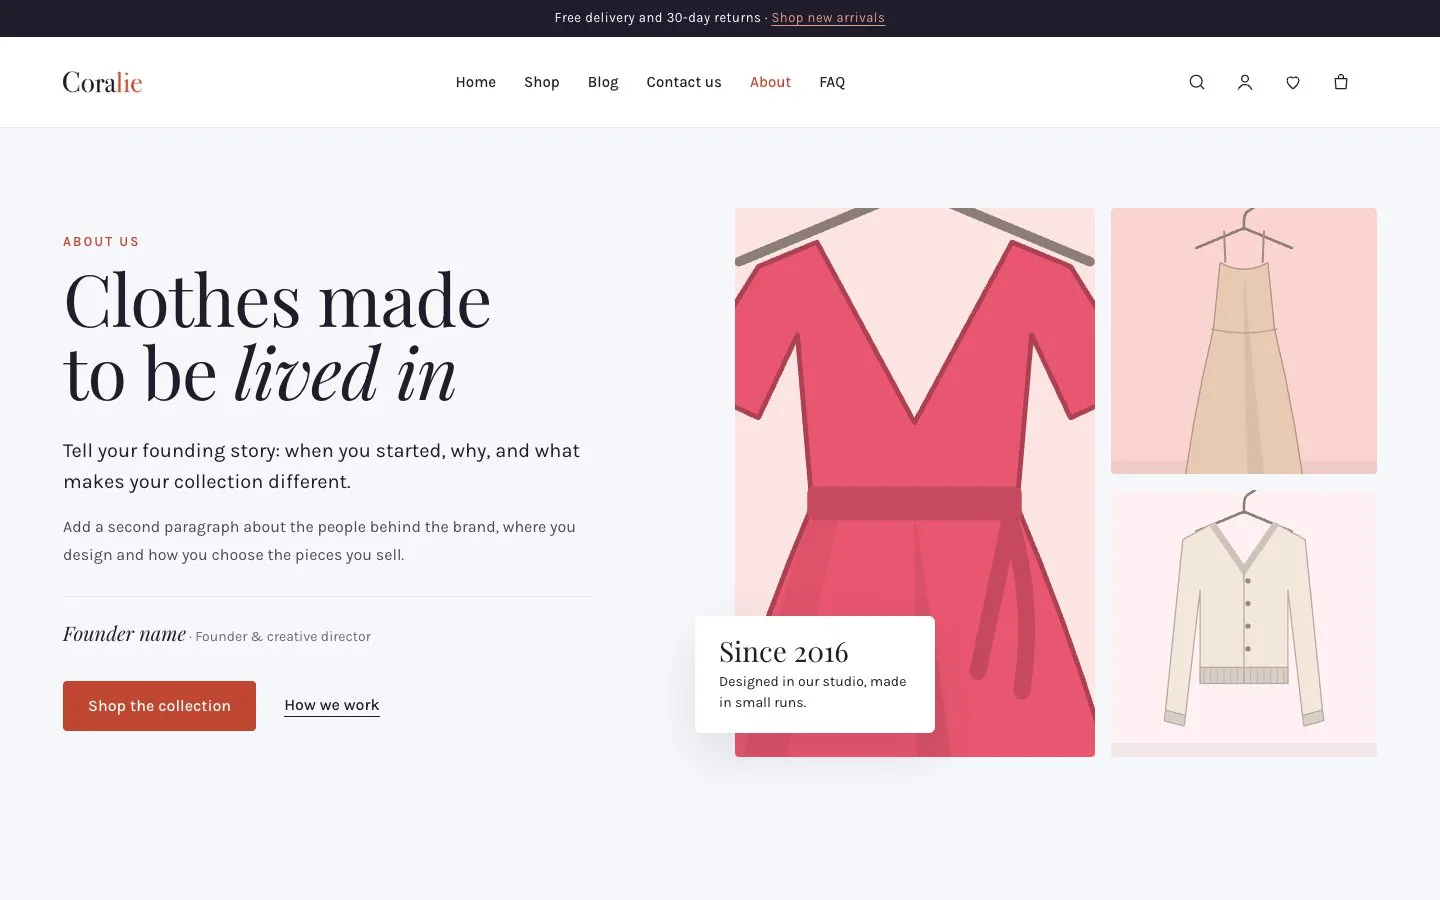Click the ABOUT US eyebrow label
Viewport: 1440px width, 900px height.
click(101, 242)
